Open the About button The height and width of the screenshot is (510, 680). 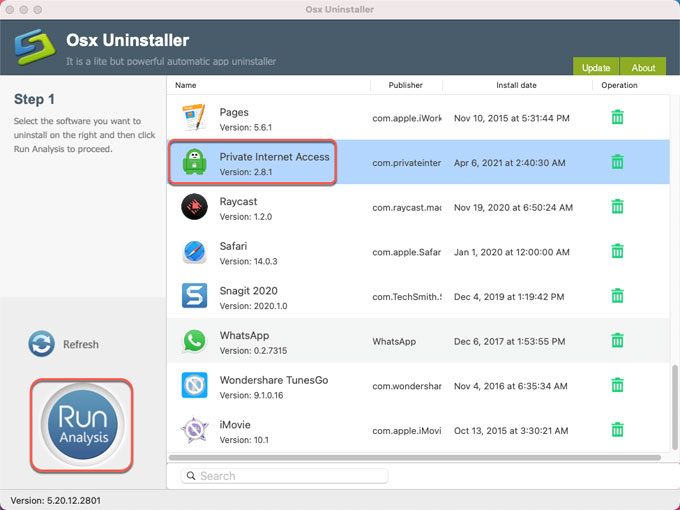(643, 66)
